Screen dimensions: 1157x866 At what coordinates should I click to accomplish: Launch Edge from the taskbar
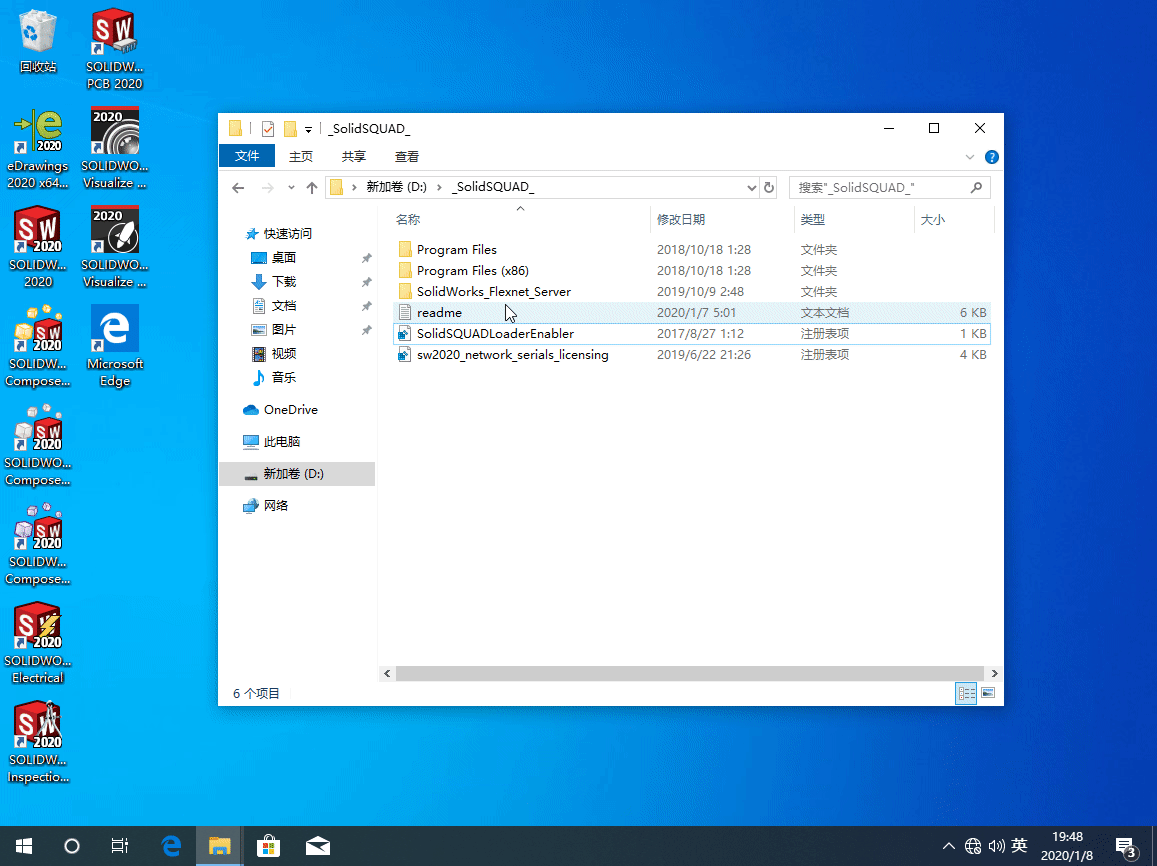pos(171,846)
